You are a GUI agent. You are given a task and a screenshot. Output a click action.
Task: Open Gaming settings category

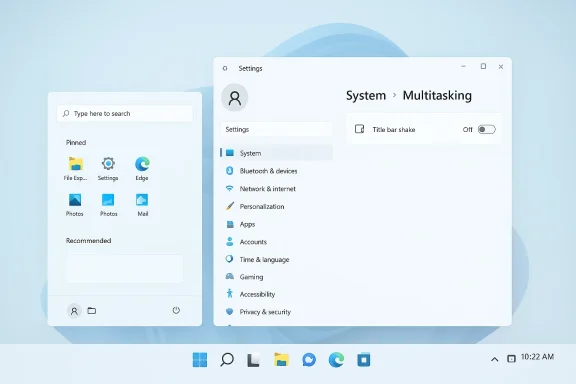tap(277, 277)
